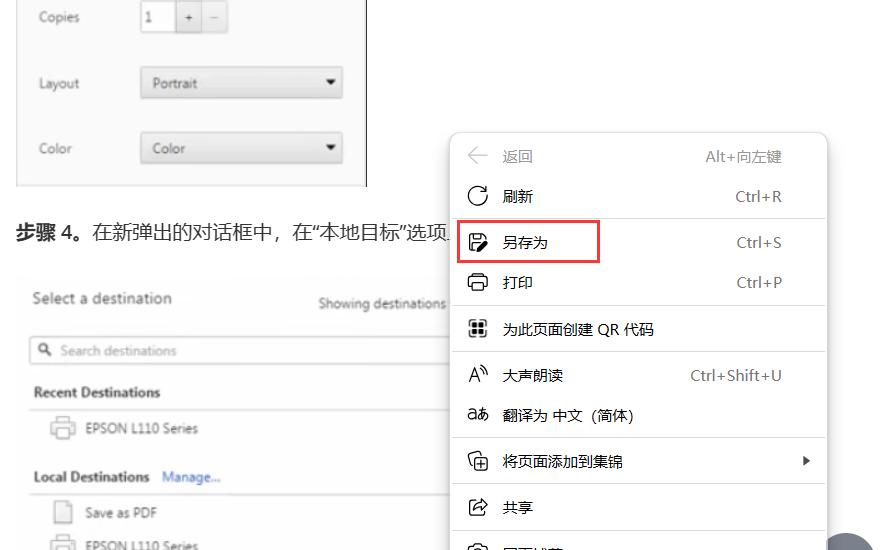Image resolution: width=886 pixels, height=550 pixels.
Task: Click the translate aあ icon
Action: click(478, 414)
